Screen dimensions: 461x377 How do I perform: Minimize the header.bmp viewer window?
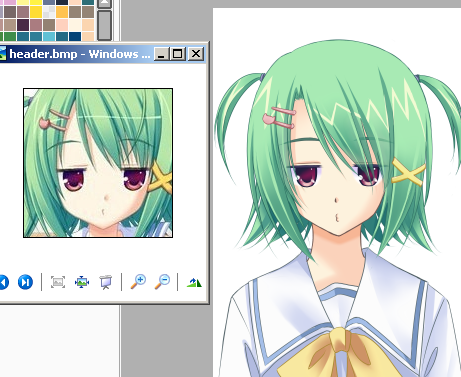point(161,54)
